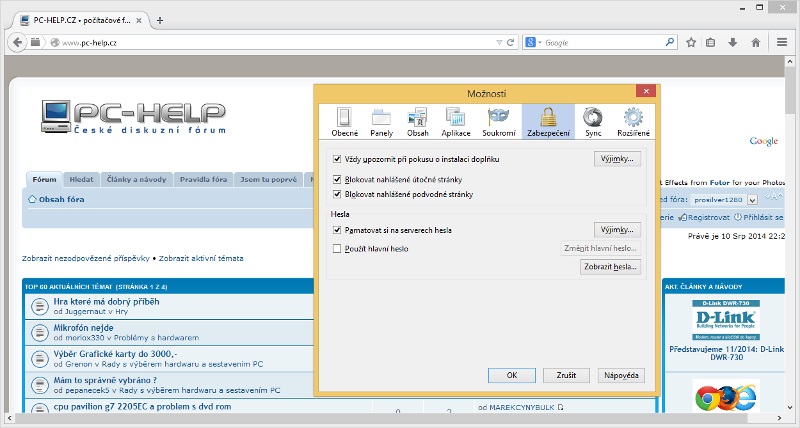The height and width of the screenshot is (428, 800).
Task: Enable the Použít hlavní heslo checkbox
Action: 337,248
